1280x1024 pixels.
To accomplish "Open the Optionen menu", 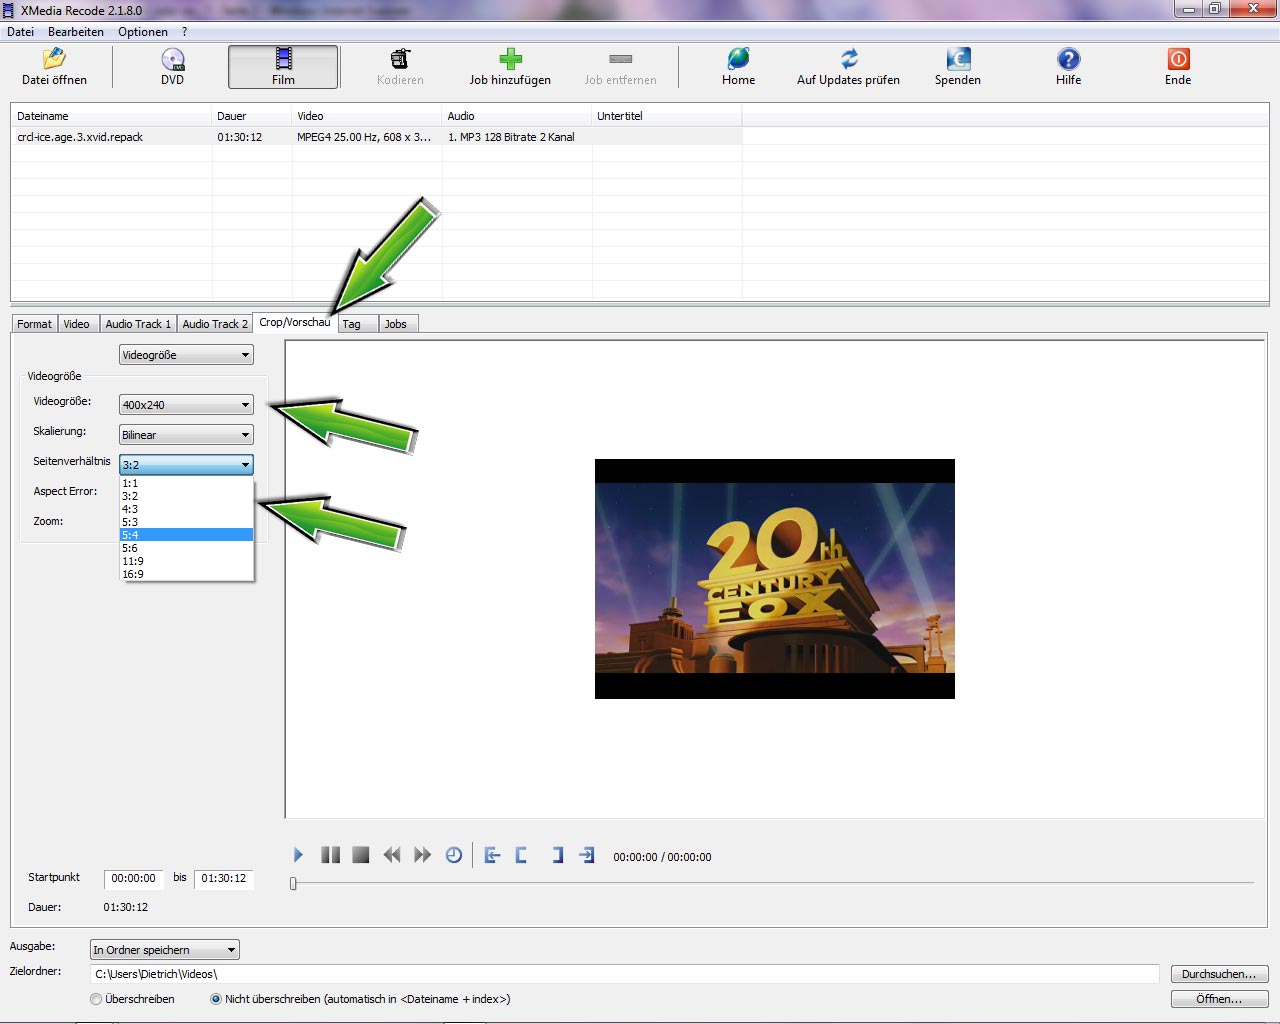I will (x=143, y=32).
